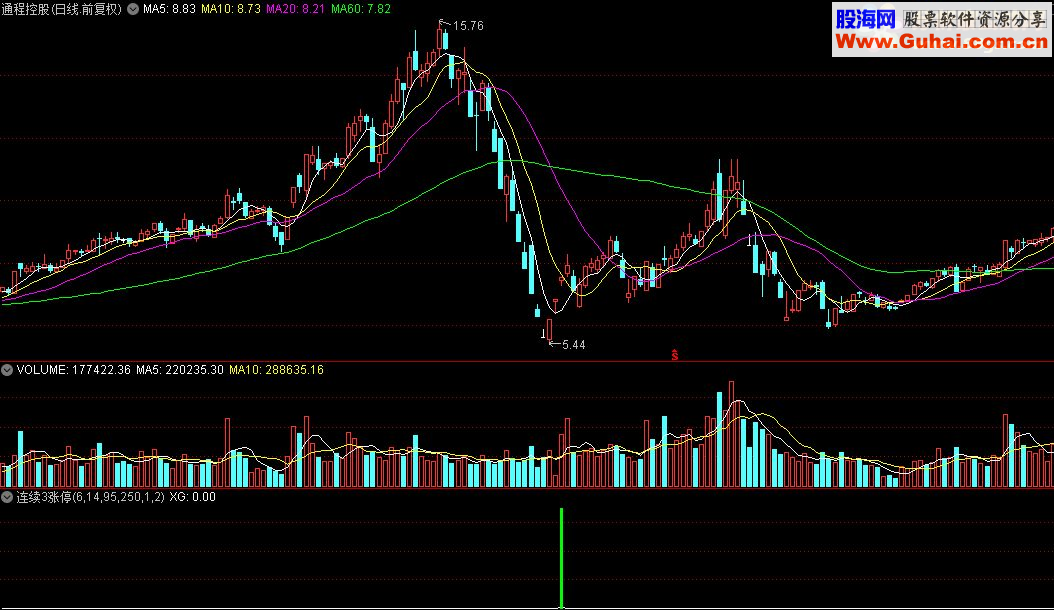
Task: Open the 连续3涨停 indicator dropdown icon
Action: point(7,497)
